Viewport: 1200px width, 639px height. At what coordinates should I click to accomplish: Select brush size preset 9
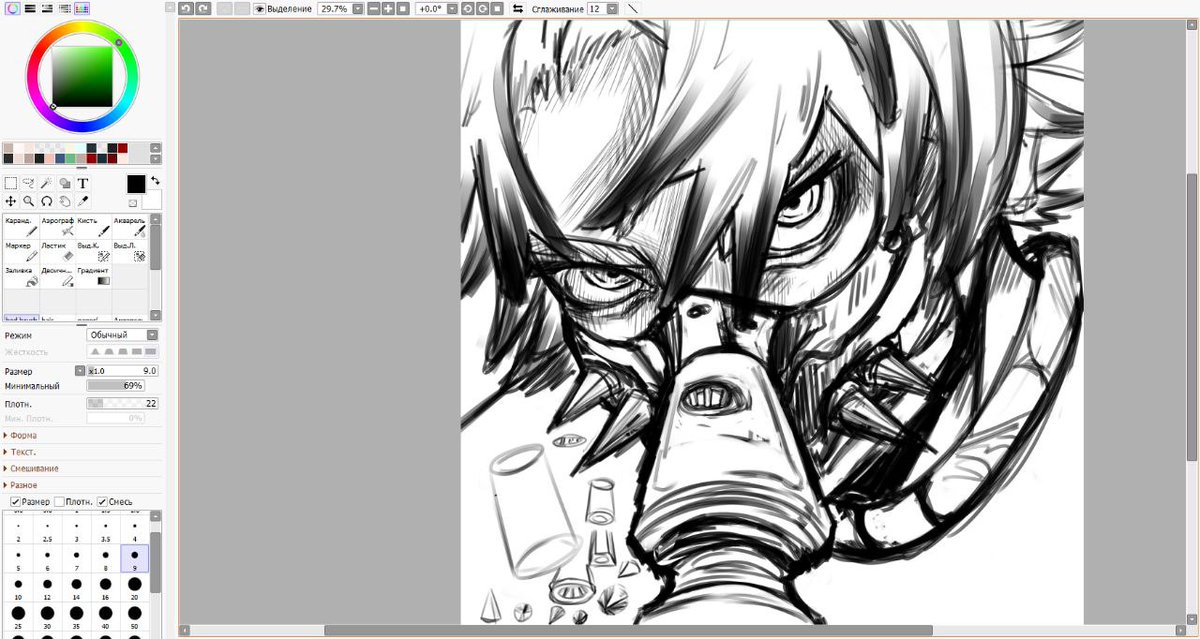135,557
